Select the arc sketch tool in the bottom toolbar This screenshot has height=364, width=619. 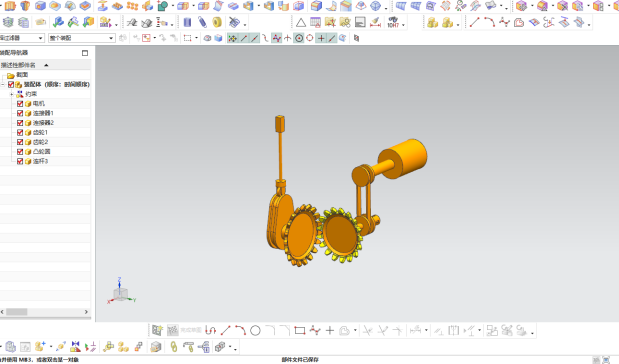[x=240, y=330]
